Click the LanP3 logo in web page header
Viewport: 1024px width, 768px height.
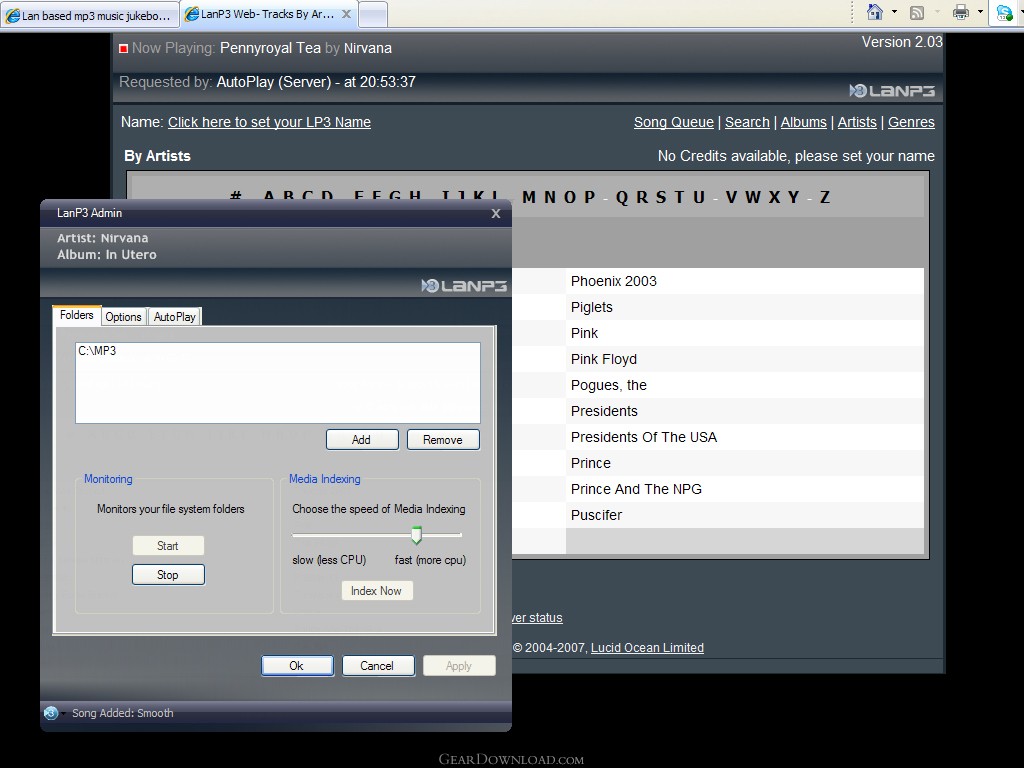892,91
